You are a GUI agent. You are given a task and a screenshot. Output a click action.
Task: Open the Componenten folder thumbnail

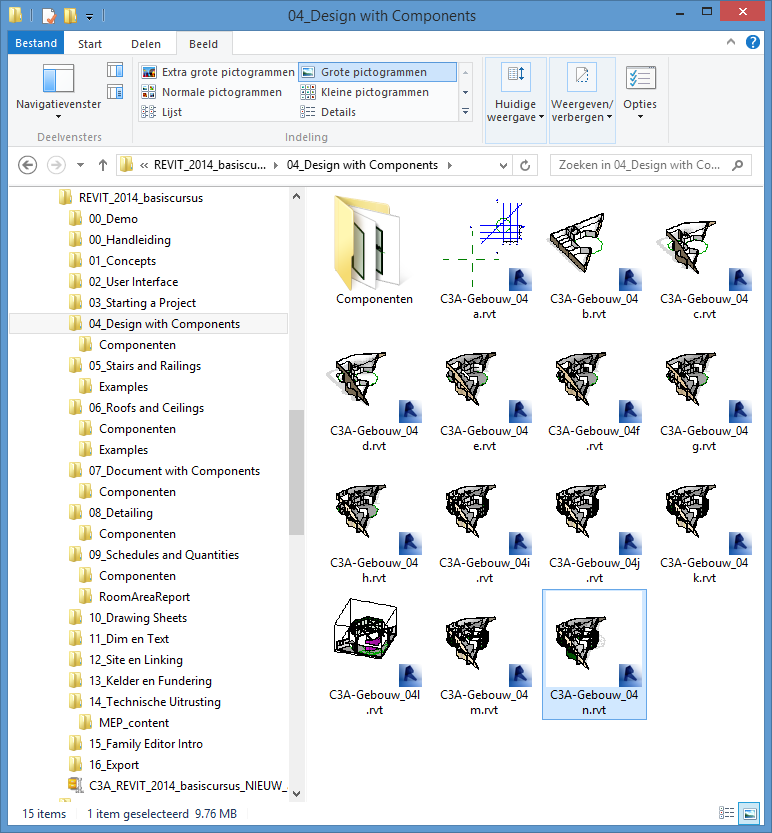tap(374, 251)
